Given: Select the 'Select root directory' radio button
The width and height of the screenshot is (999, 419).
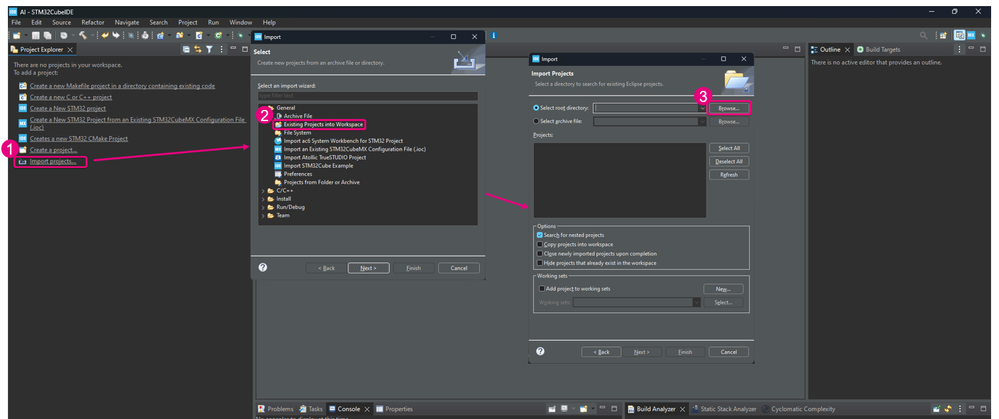Looking at the screenshot, I should coord(536,108).
